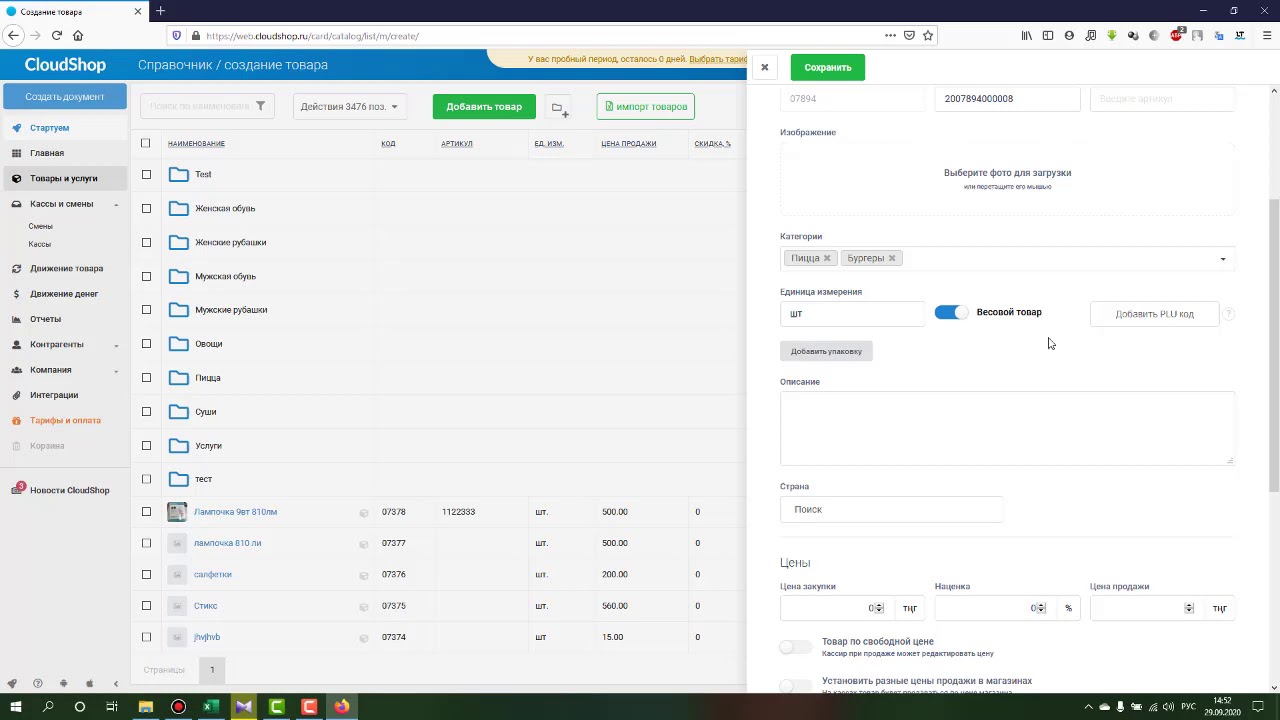Open Товары и услуги section
This screenshot has height=720, width=1280.
63,178
